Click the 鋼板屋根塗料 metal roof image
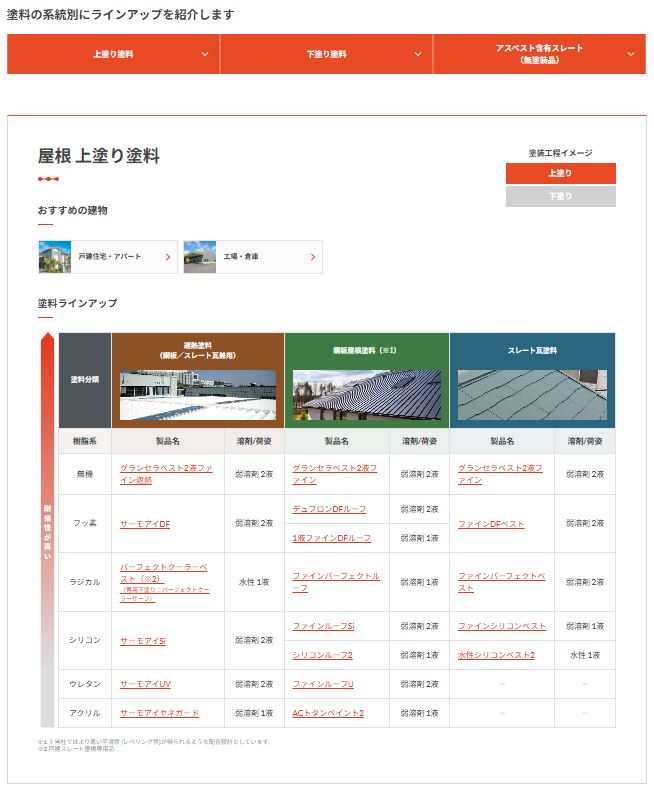Image resolution: width=654 pixels, height=789 pixels. (366, 395)
